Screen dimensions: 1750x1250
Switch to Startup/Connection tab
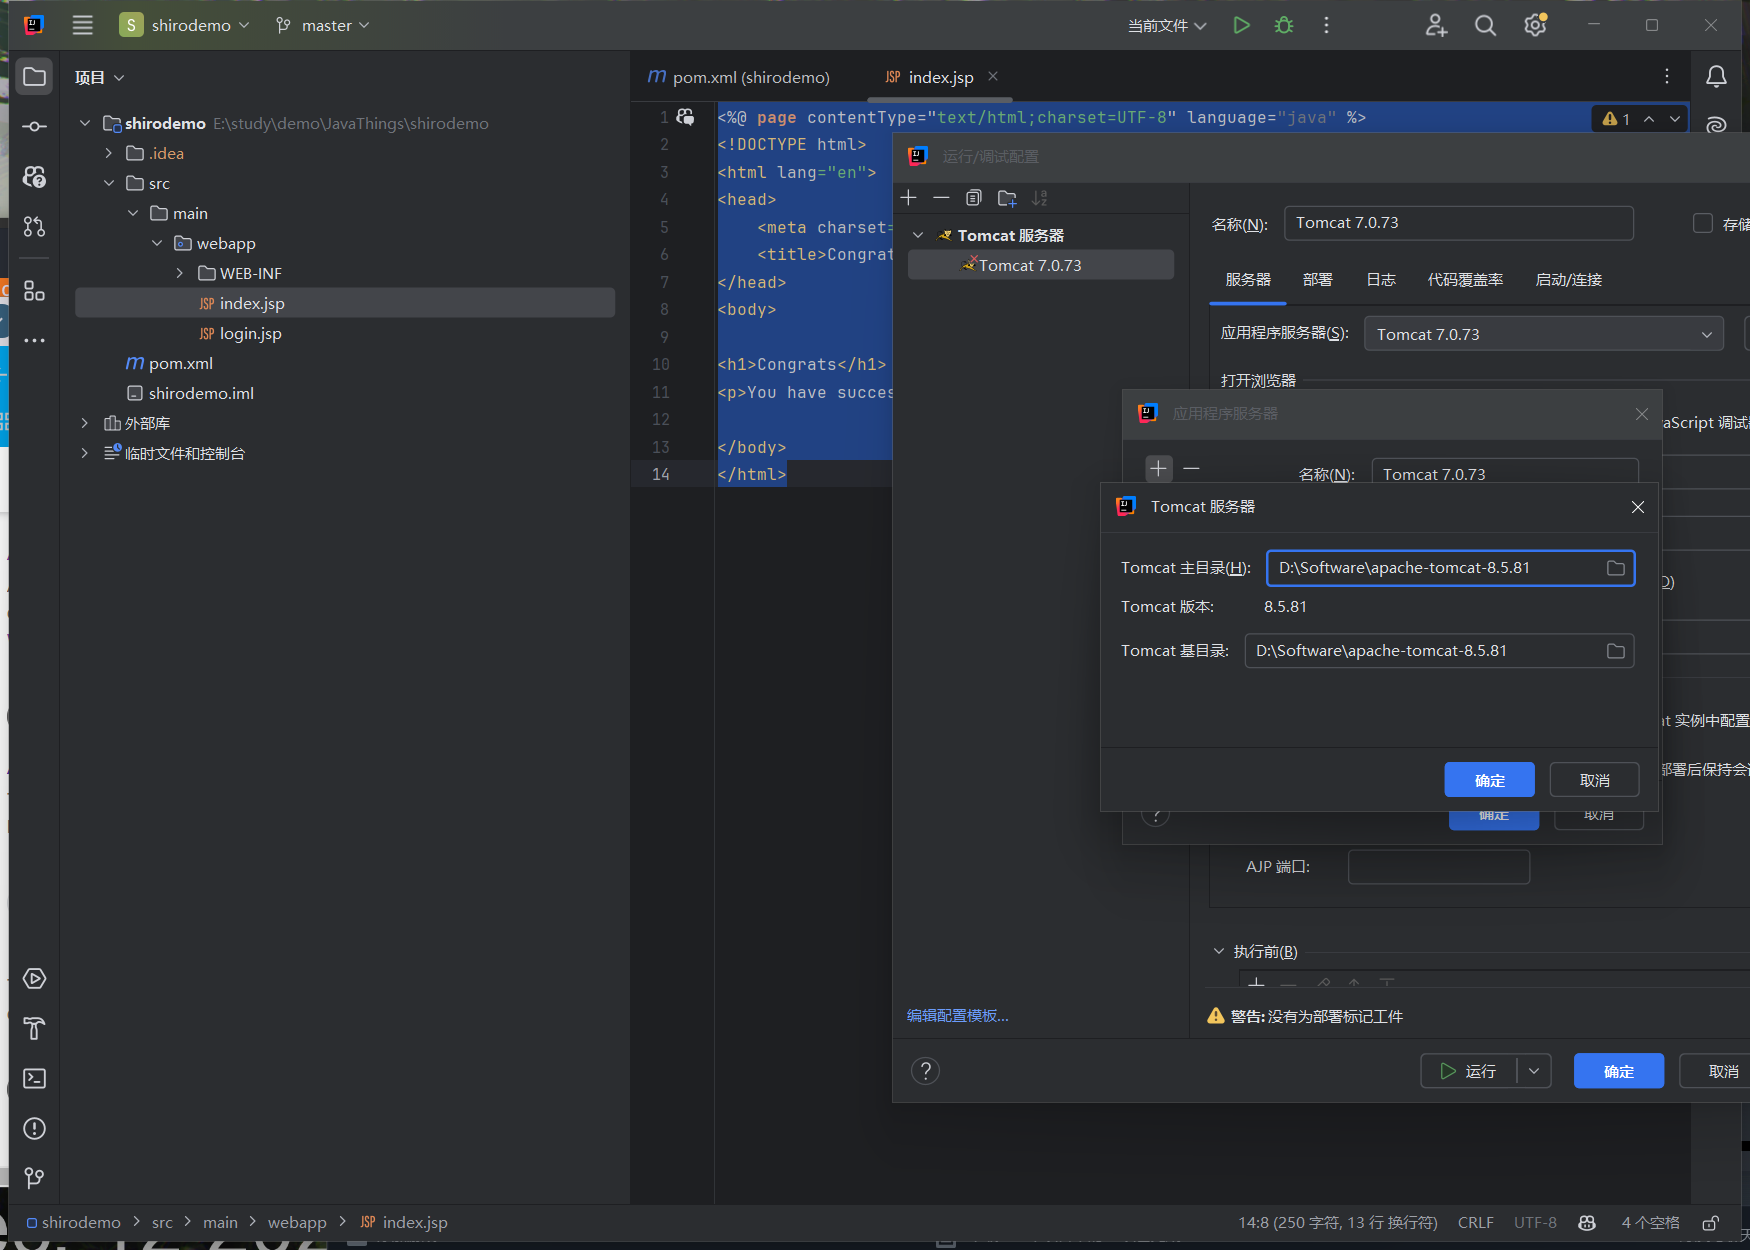[x=1568, y=280]
